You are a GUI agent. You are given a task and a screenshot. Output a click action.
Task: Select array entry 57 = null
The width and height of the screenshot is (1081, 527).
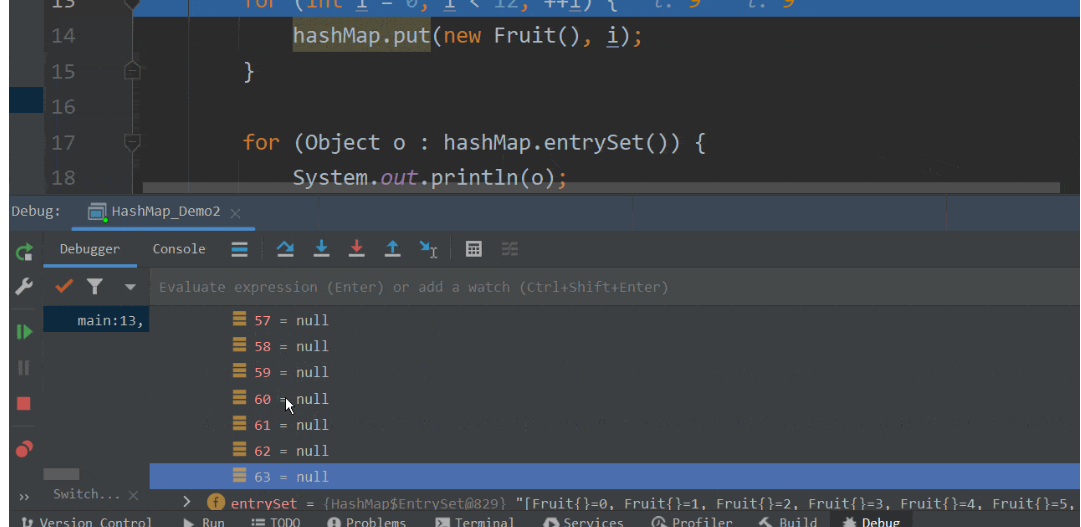coord(291,321)
